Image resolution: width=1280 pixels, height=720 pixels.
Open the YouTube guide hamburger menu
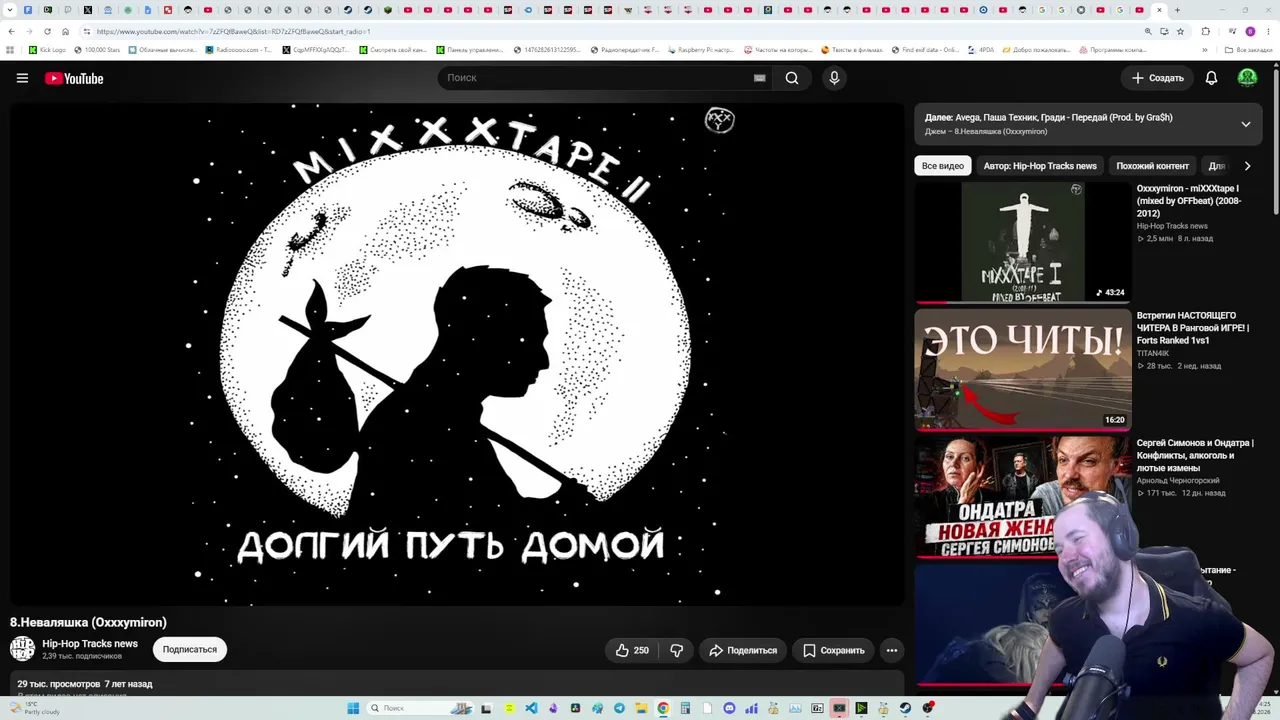22,78
